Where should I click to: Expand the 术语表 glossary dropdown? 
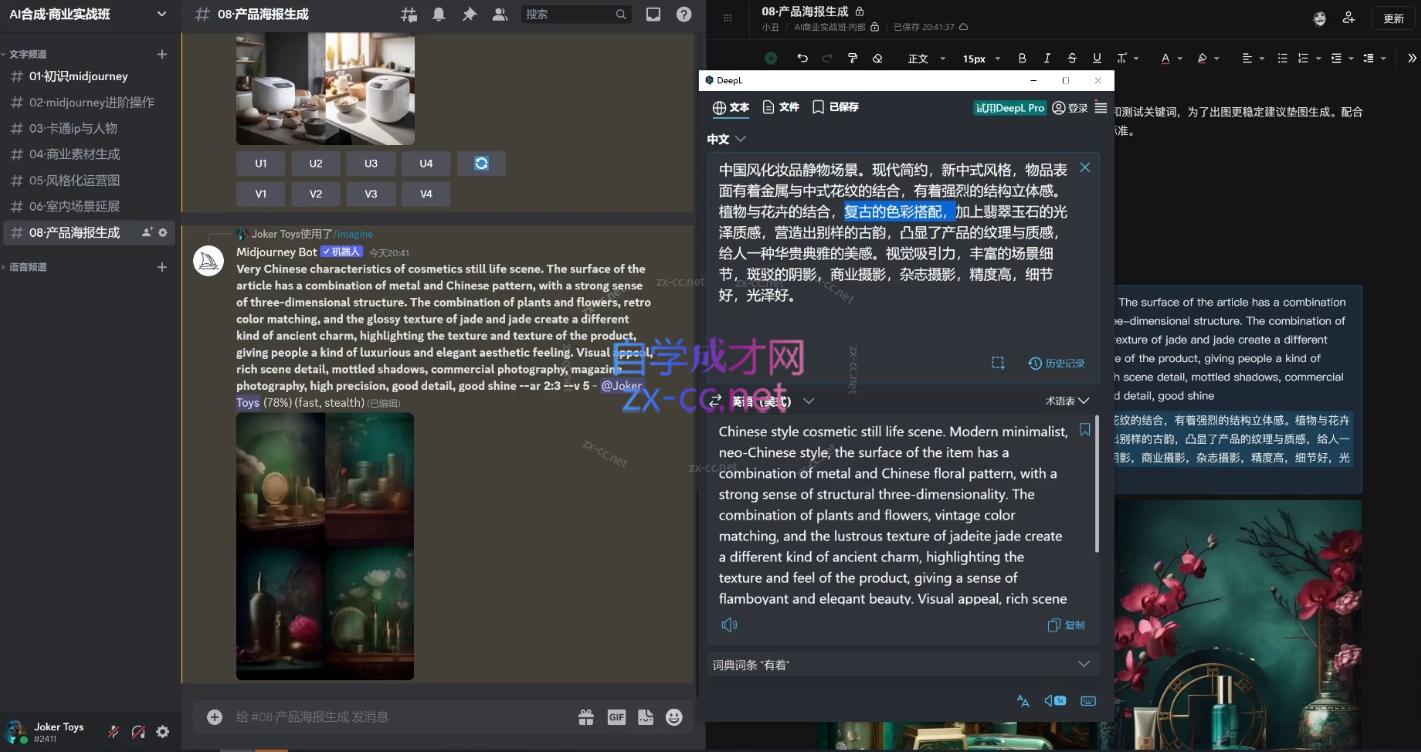(x=1067, y=401)
